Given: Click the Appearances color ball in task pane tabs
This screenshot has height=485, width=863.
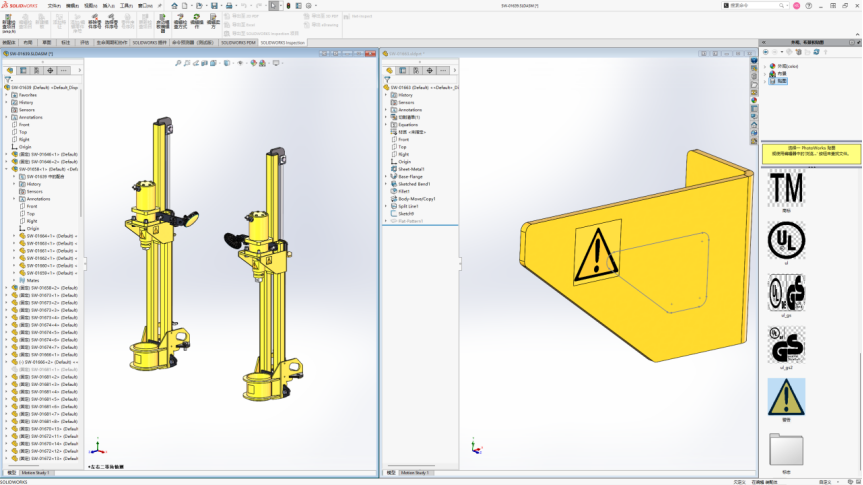Looking at the screenshot, I should tap(753, 101).
